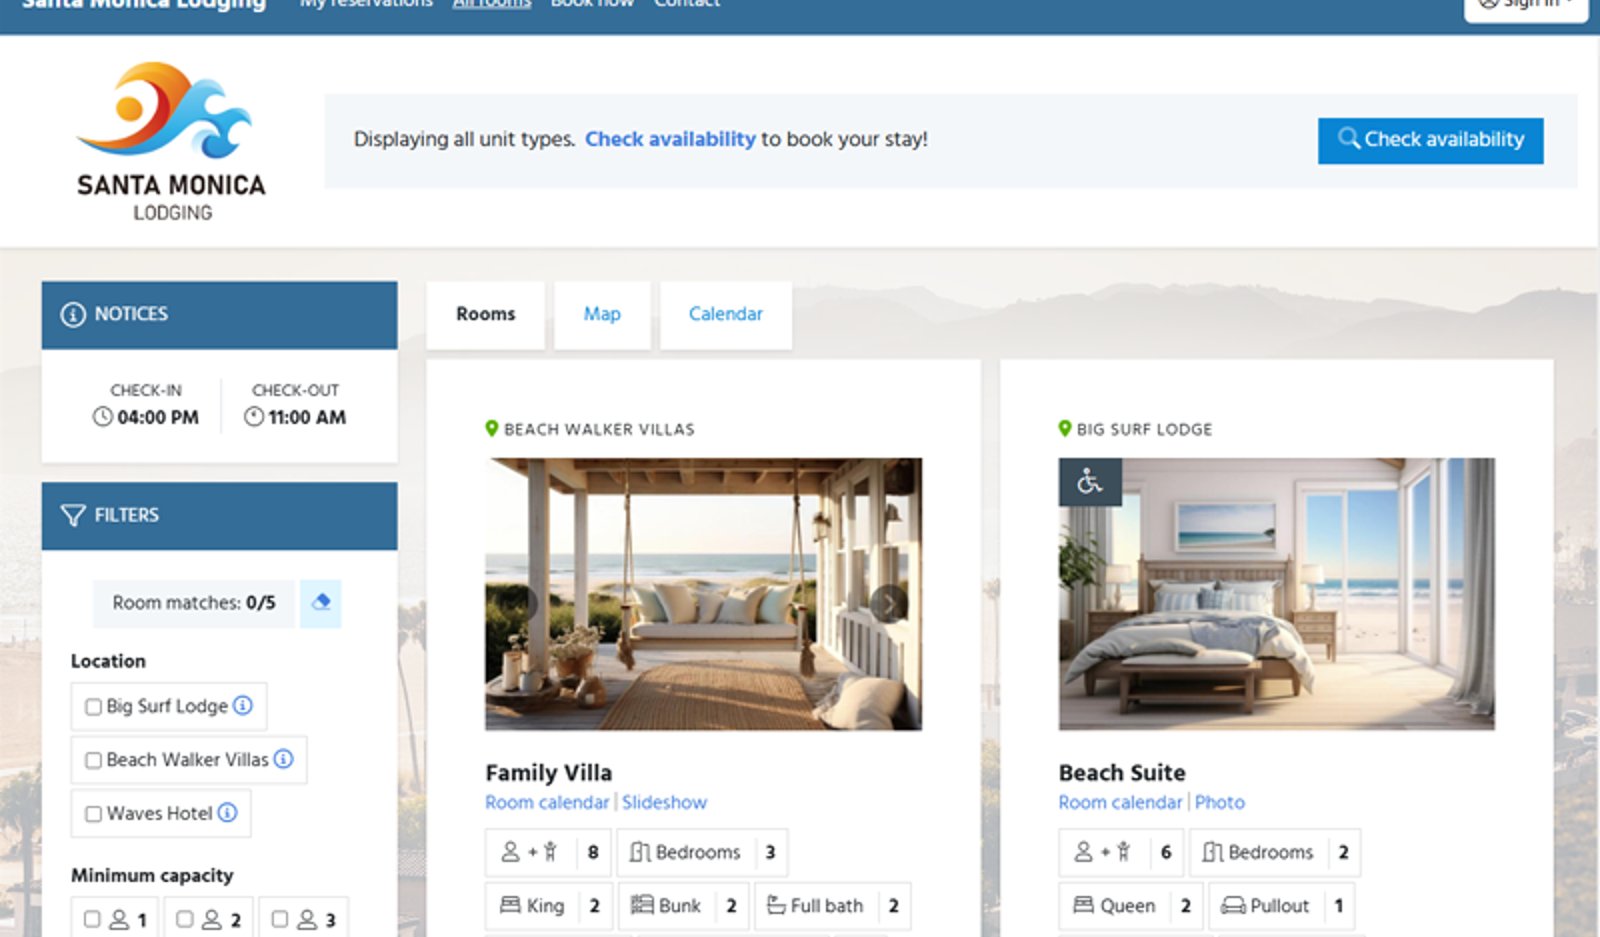Open Beach Suite Photo link

coord(1220,802)
